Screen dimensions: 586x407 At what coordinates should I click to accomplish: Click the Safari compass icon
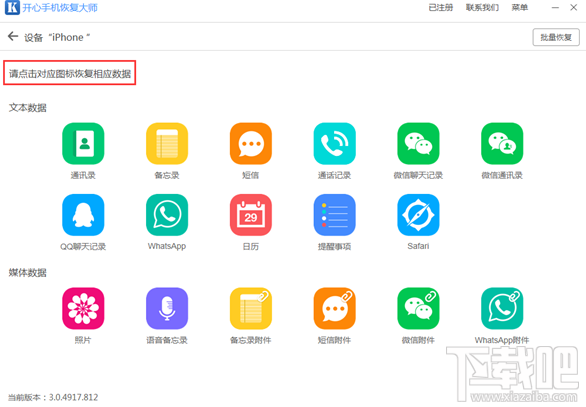pyautogui.click(x=418, y=215)
